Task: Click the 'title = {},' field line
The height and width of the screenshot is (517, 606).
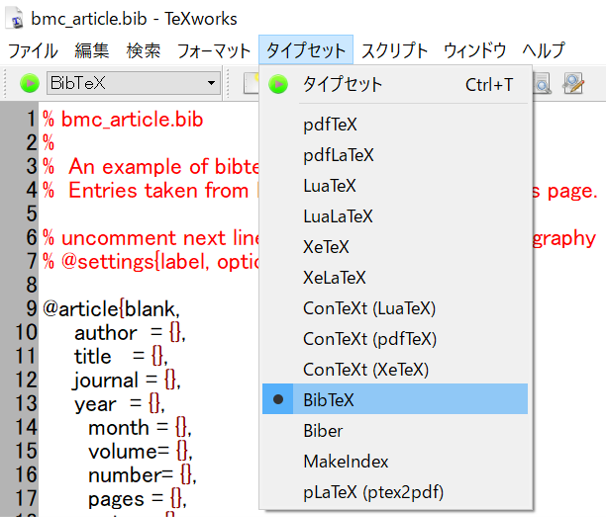Action: (x=121, y=356)
